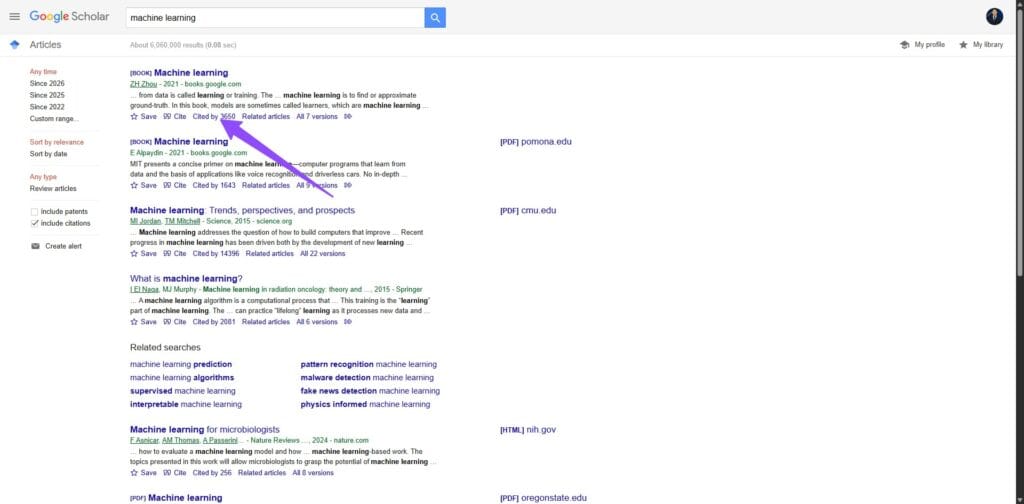The height and width of the screenshot is (504, 1024).
Task: Search related physics informed machine learning
Action: pyautogui.click(x=365, y=405)
